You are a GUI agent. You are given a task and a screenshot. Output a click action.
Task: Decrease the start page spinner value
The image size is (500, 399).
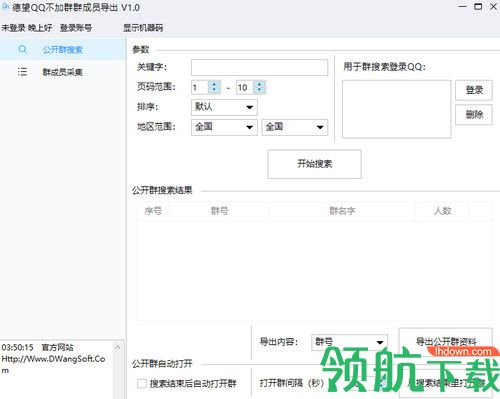[x=214, y=91]
